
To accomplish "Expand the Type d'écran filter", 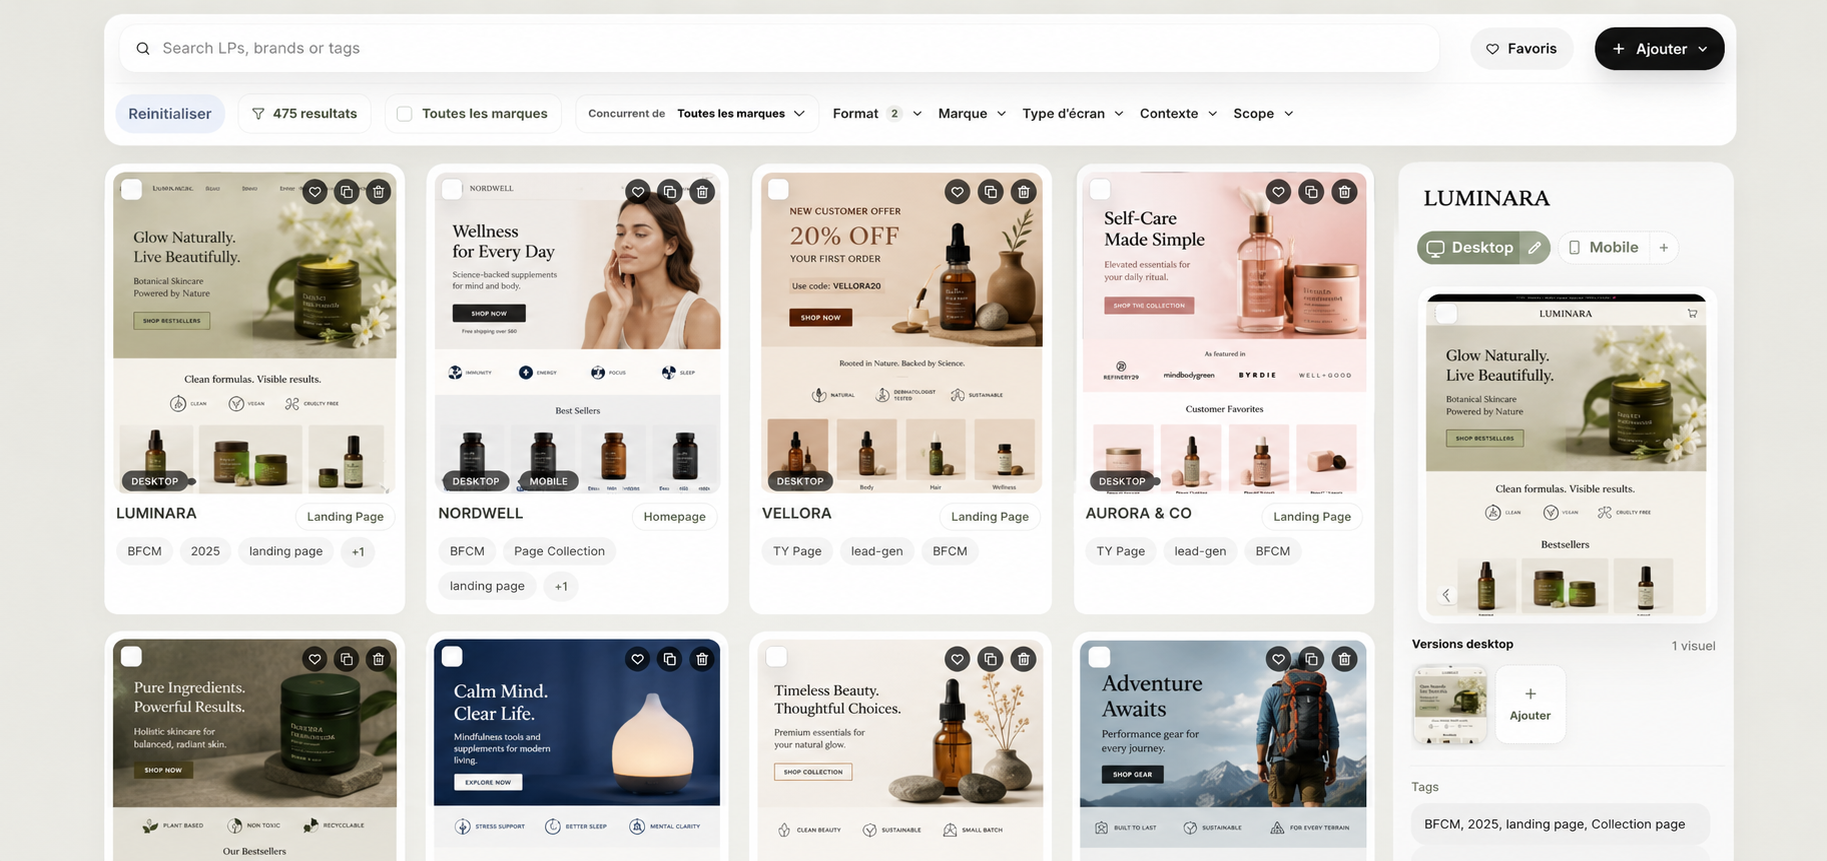I will pyautogui.click(x=1073, y=114).
